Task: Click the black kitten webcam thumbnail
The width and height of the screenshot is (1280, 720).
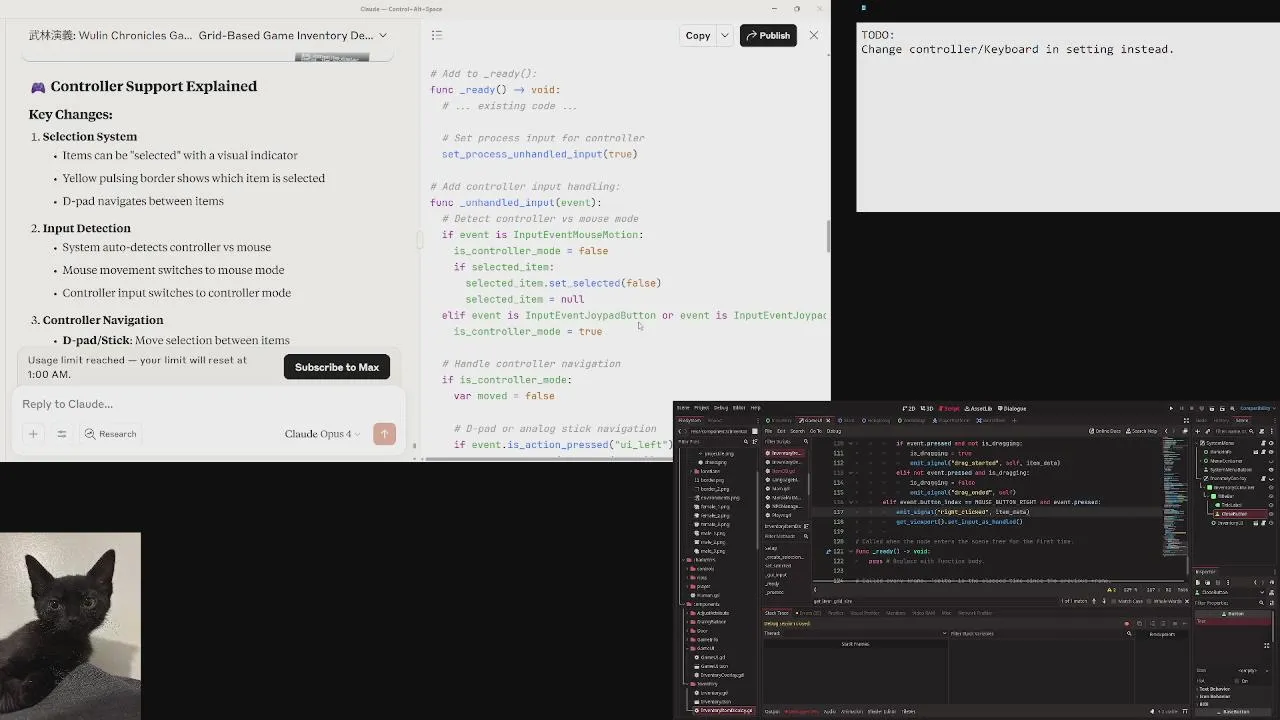Action: [70, 626]
